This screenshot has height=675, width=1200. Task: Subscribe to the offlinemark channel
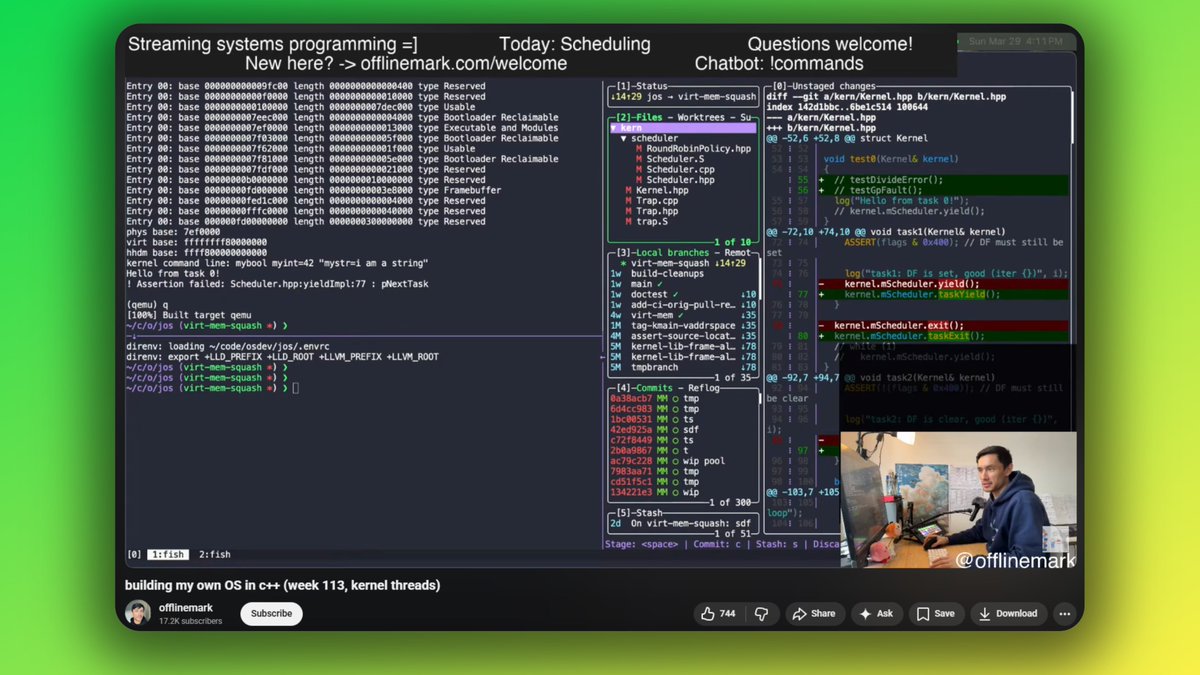tap(271, 613)
